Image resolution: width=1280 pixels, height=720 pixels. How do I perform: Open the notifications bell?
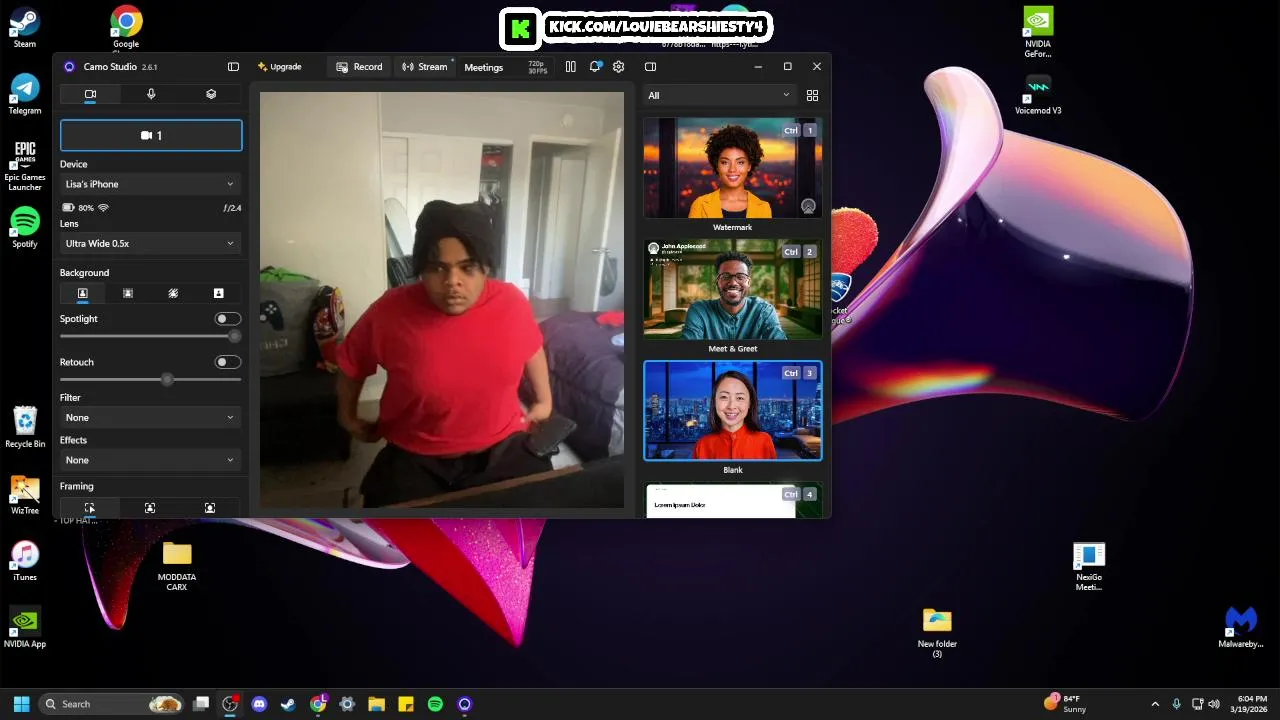(595, 67)
